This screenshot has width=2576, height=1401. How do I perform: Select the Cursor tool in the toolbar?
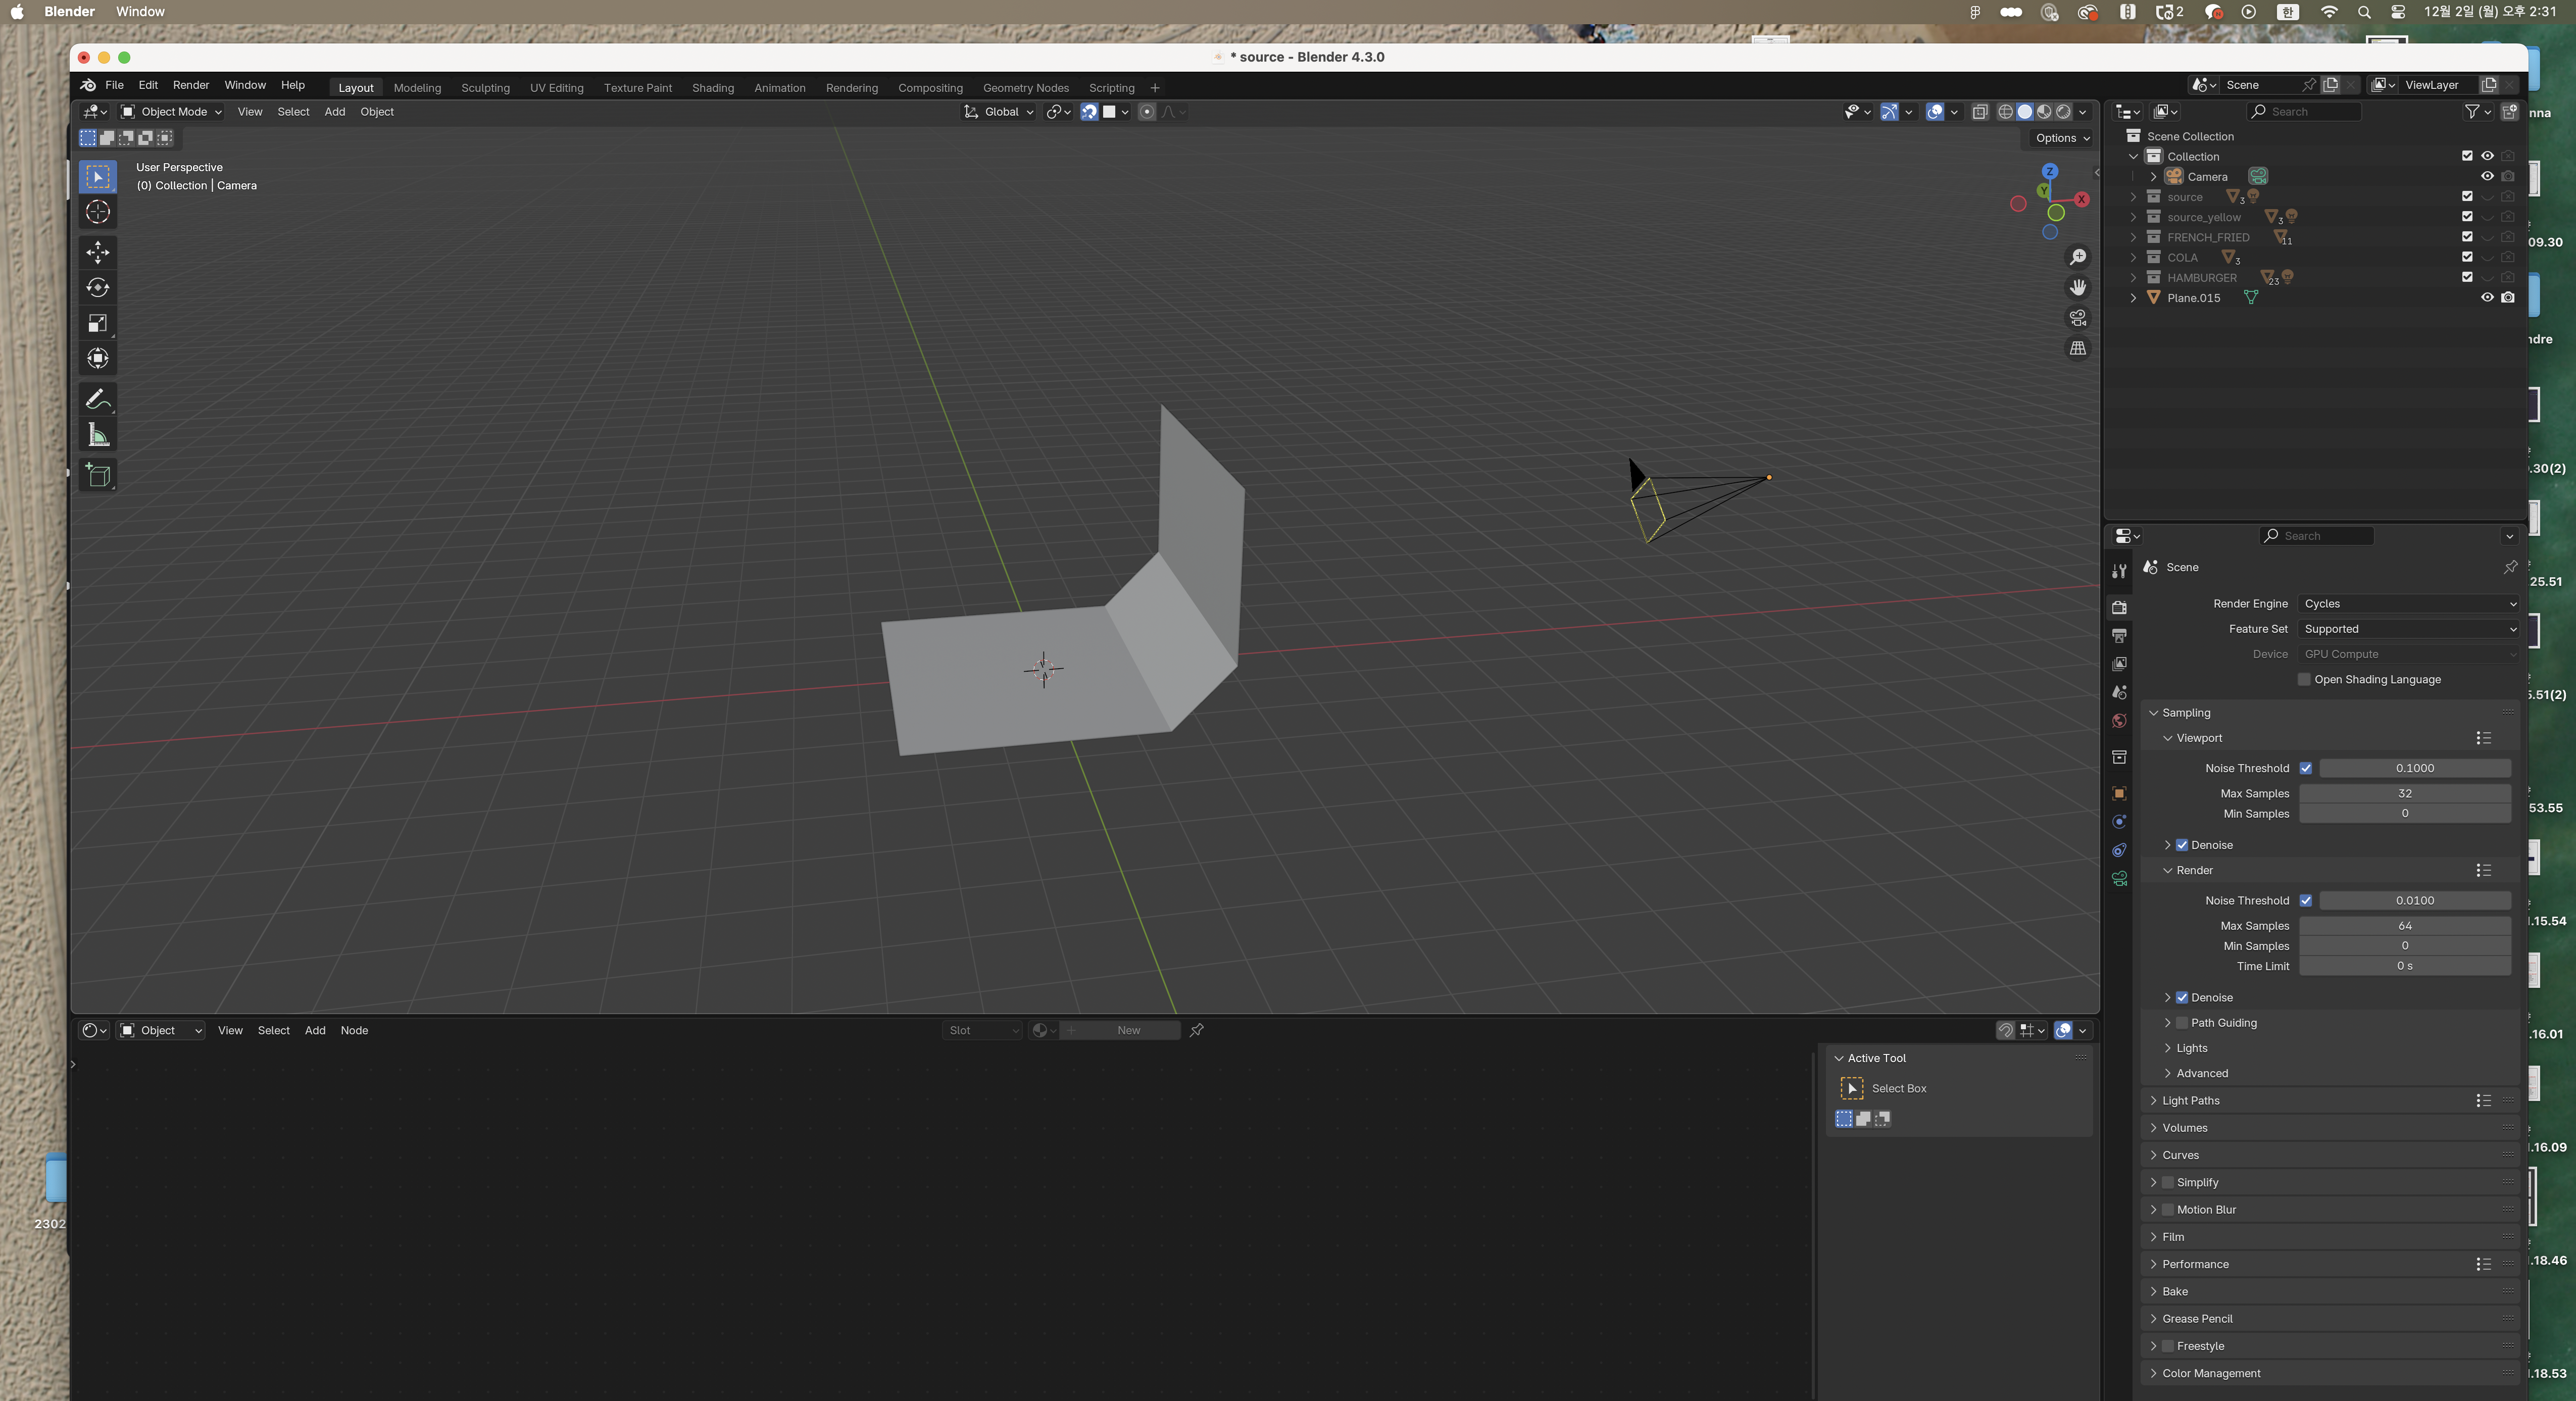98,212
